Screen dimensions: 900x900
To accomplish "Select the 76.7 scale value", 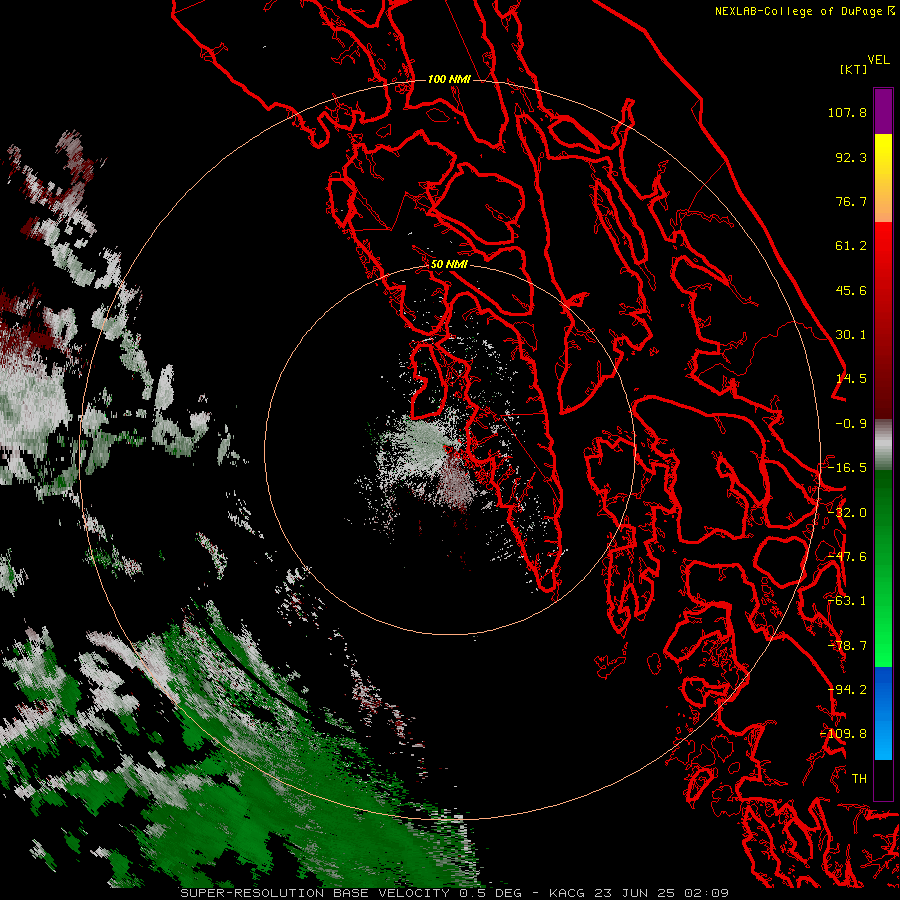I will click(x=851, y=201).
